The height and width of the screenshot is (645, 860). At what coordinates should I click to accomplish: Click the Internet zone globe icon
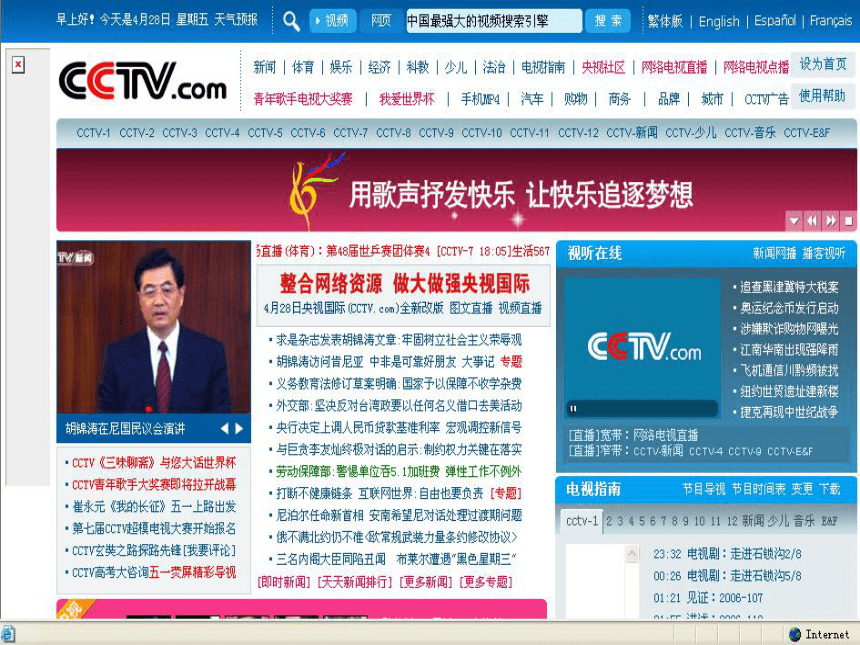point(795,635)
